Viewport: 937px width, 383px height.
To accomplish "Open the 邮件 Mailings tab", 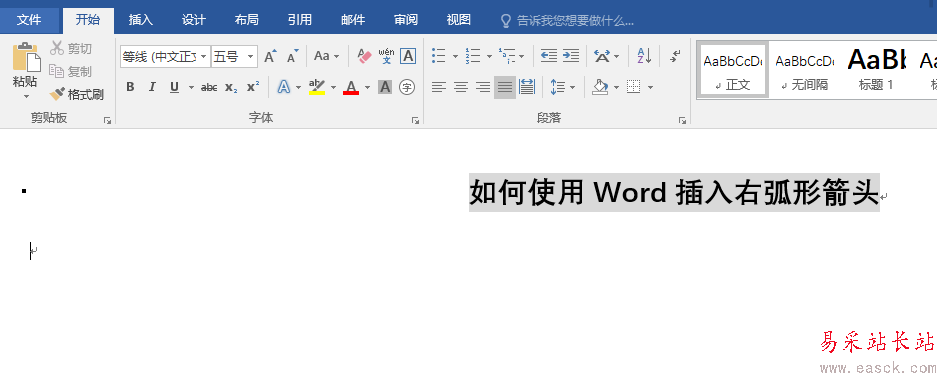I will pos(353,20).
